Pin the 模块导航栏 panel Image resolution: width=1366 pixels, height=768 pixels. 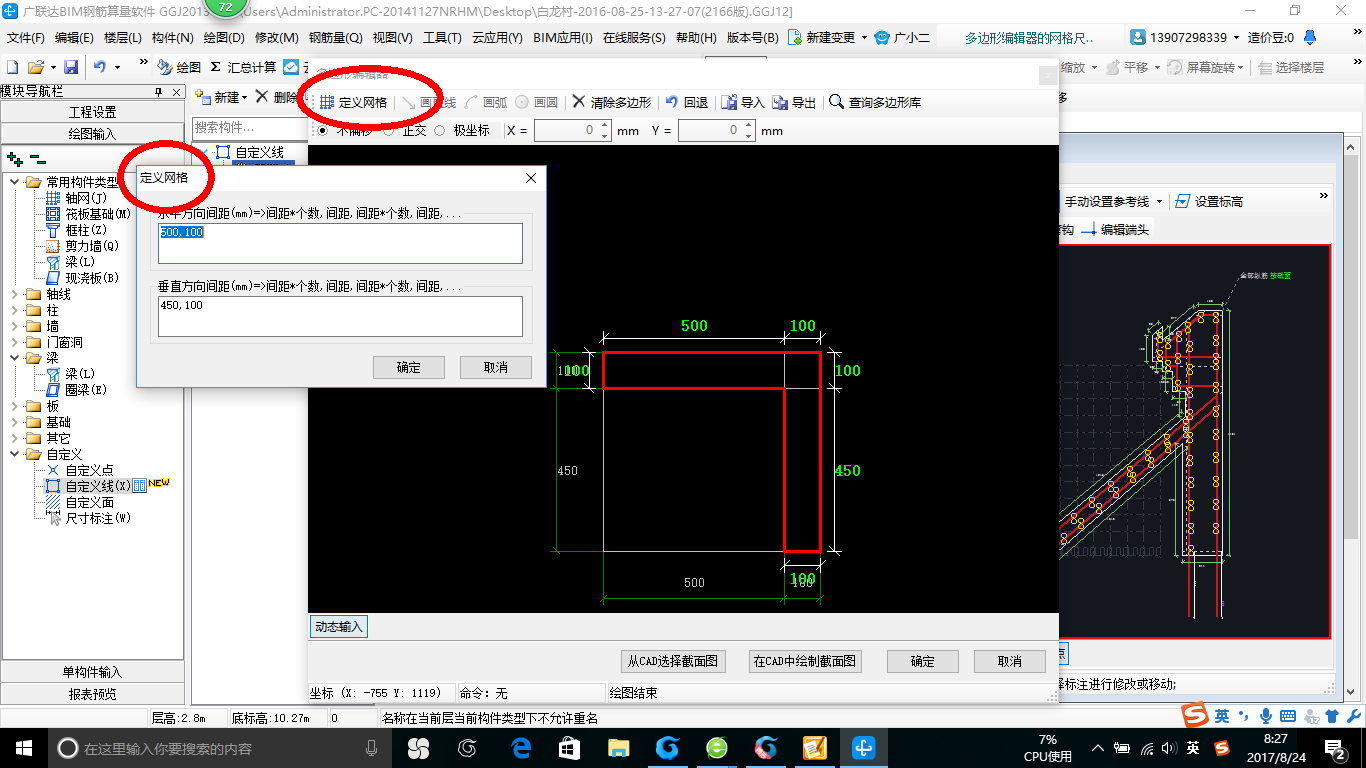pos(158,92)
